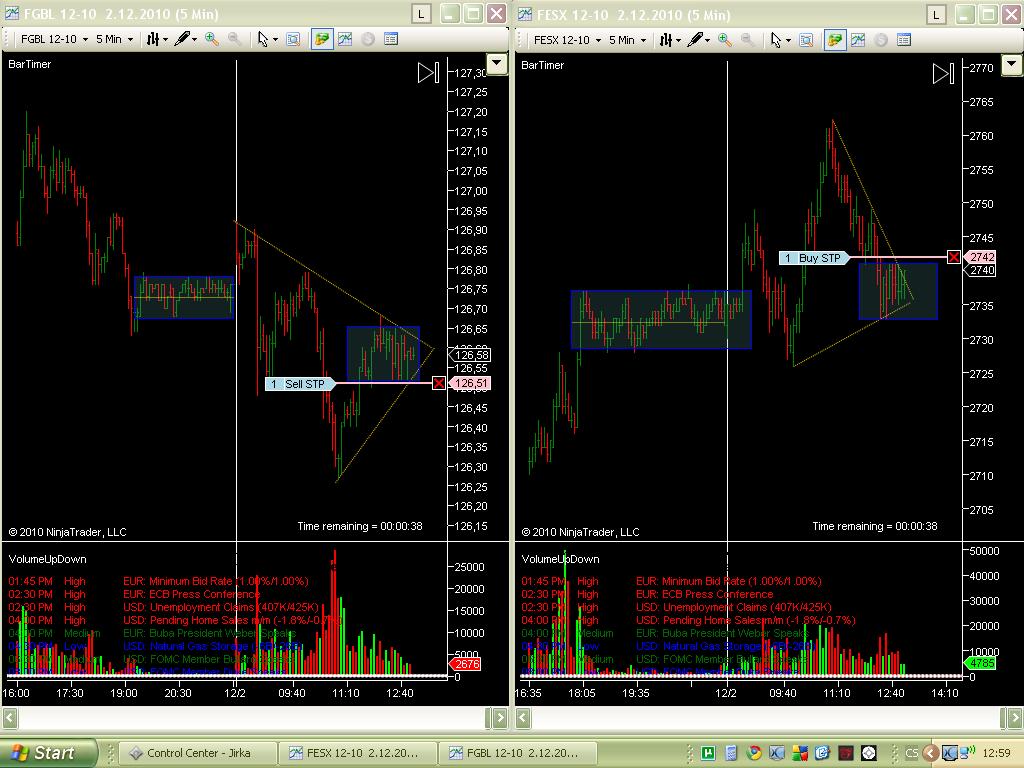Click strategies coin icon in FESX toolbar

point(881,40)
